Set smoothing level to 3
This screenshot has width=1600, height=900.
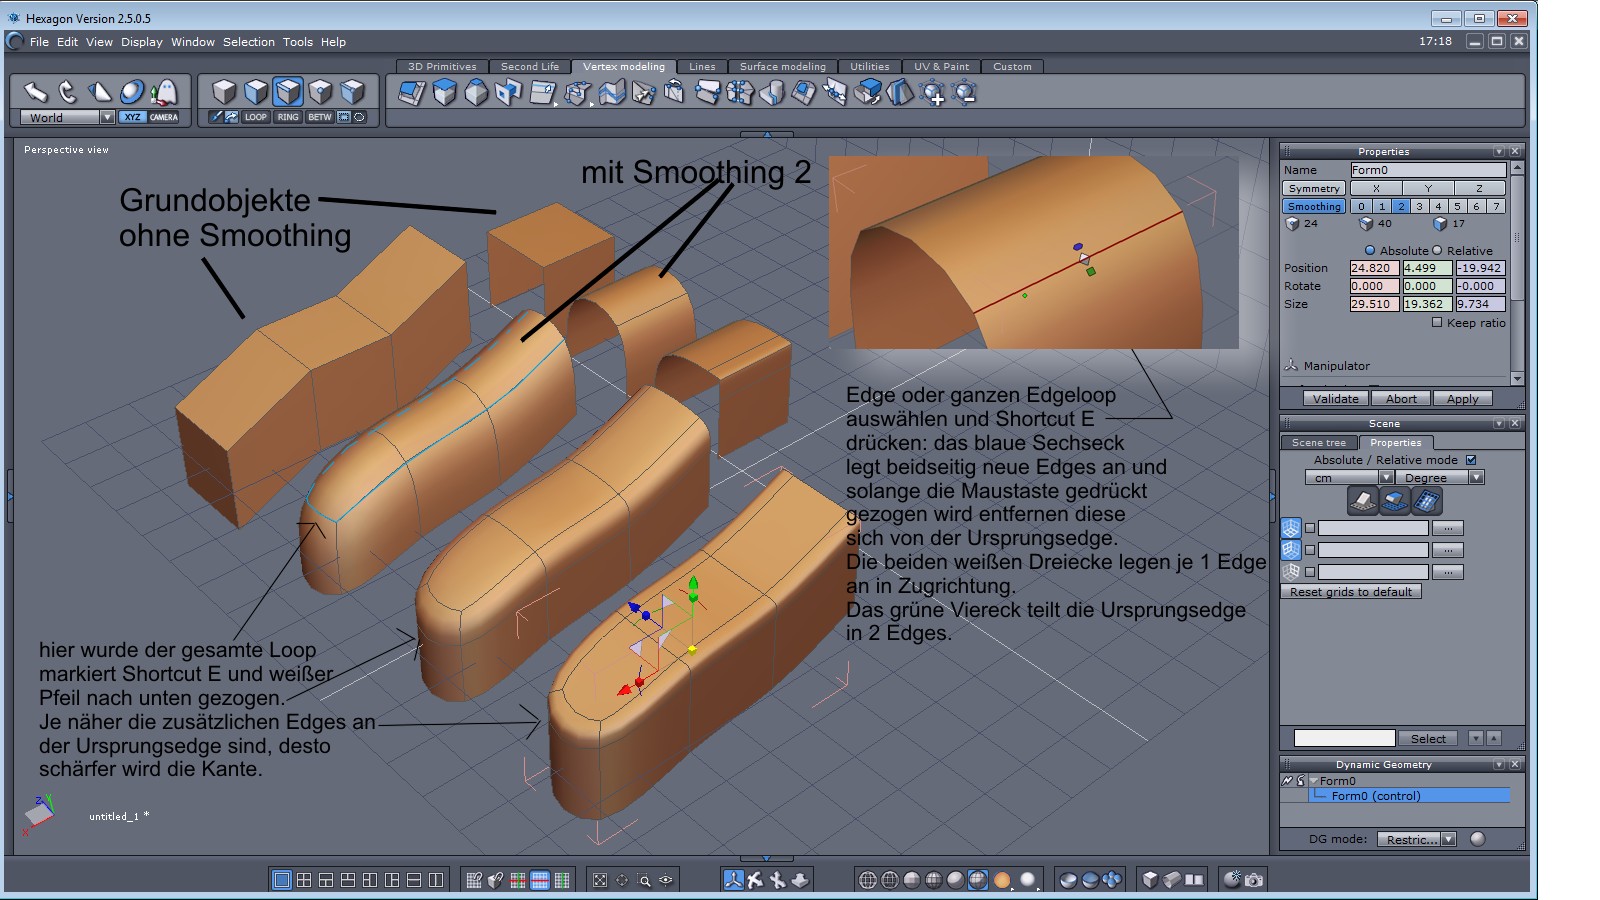pos(1419,206)
